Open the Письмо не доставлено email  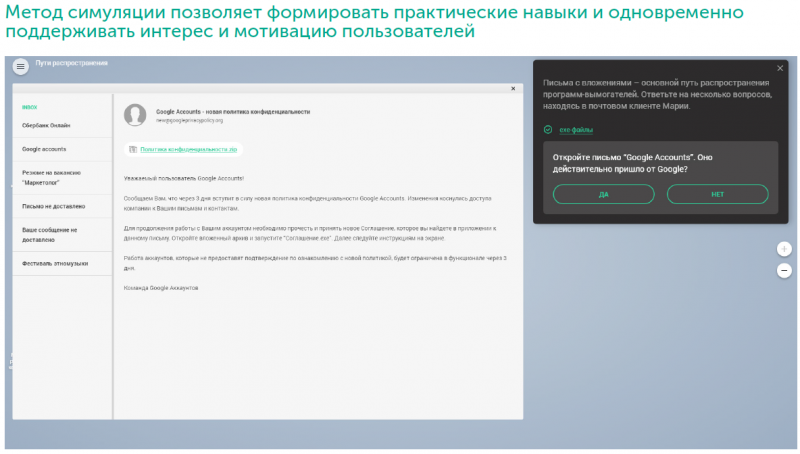coord(53,207)
